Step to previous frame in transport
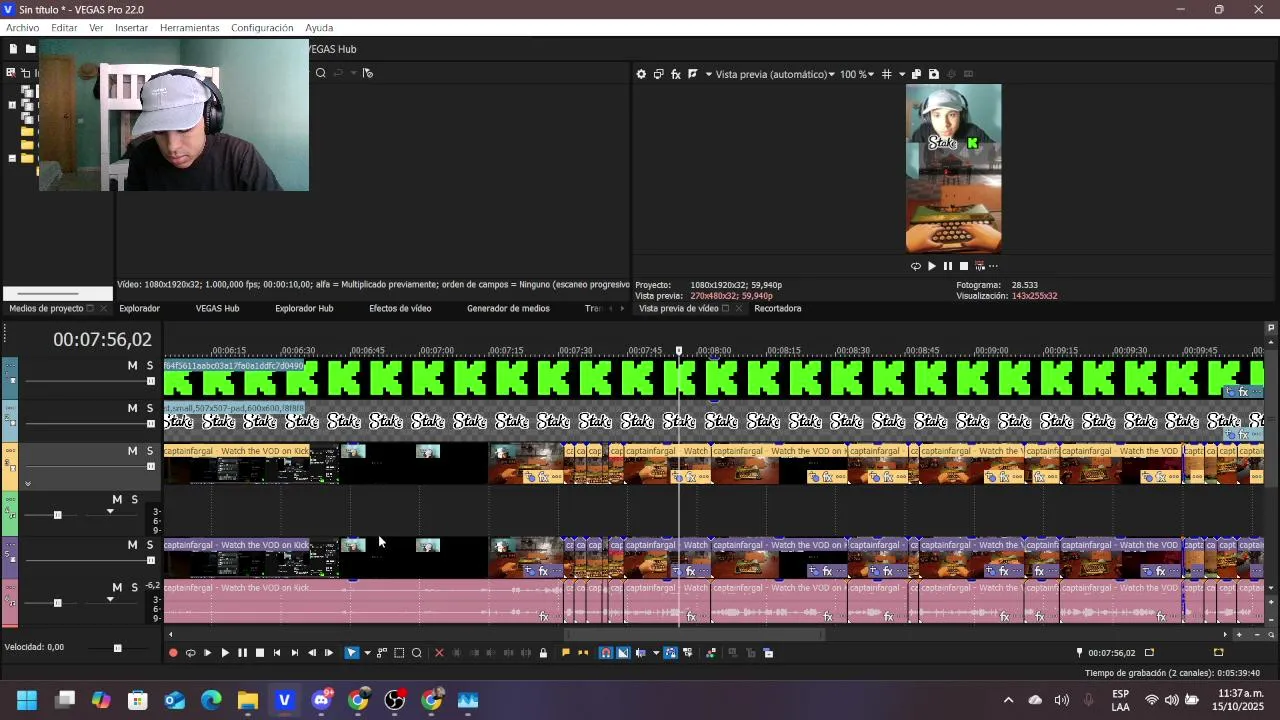The height and width of the screenshot is (720, 1280). [x=312, y=653]
